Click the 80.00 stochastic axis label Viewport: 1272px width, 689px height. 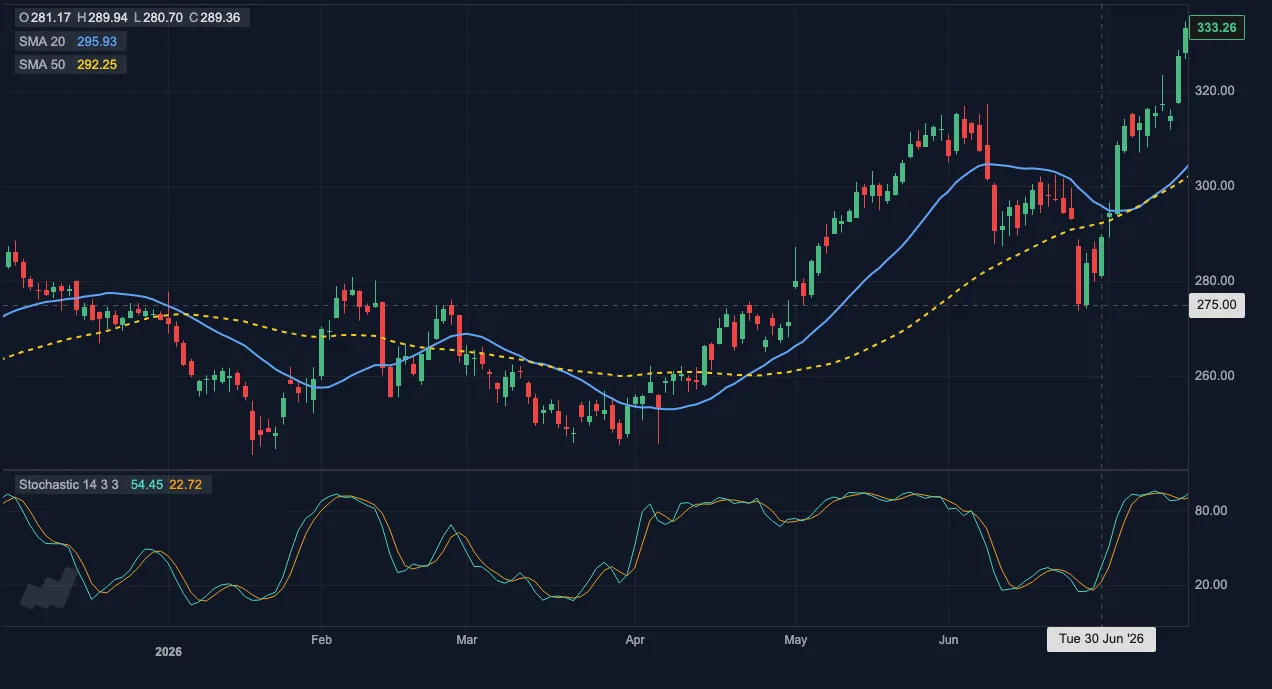(x=1211, y=510)
